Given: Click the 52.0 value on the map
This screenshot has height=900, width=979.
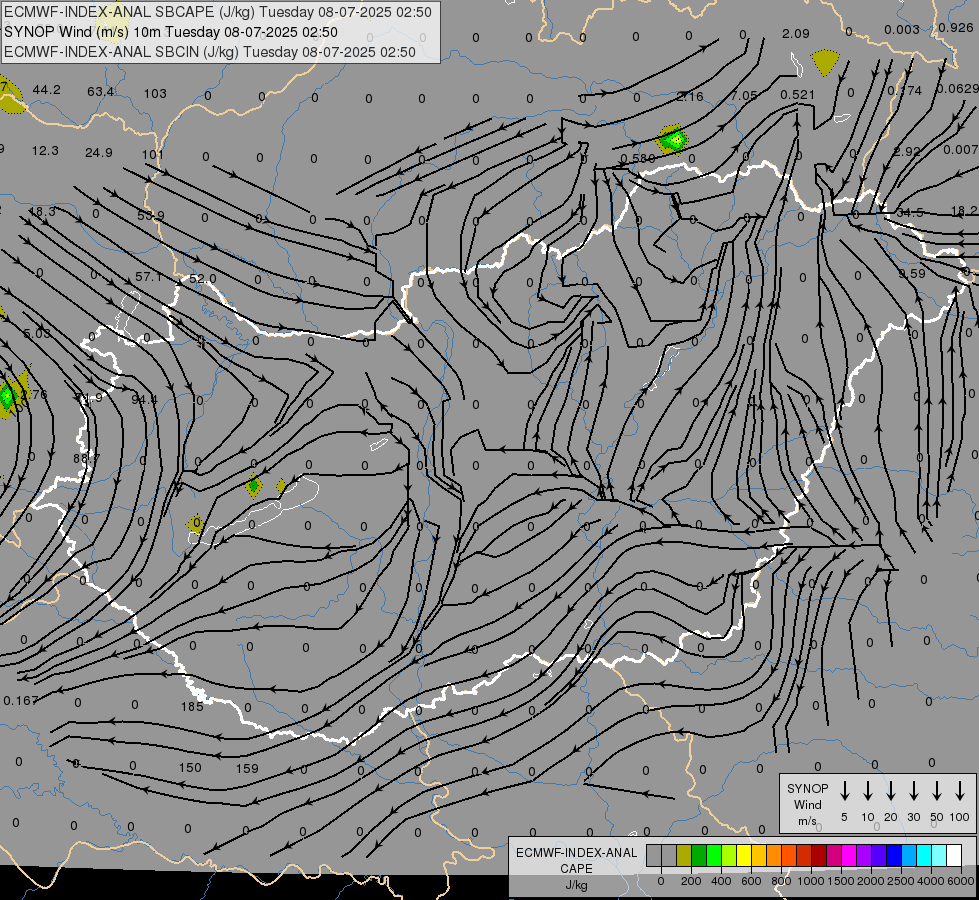Looking at the screenshot, I should (202, 279).
